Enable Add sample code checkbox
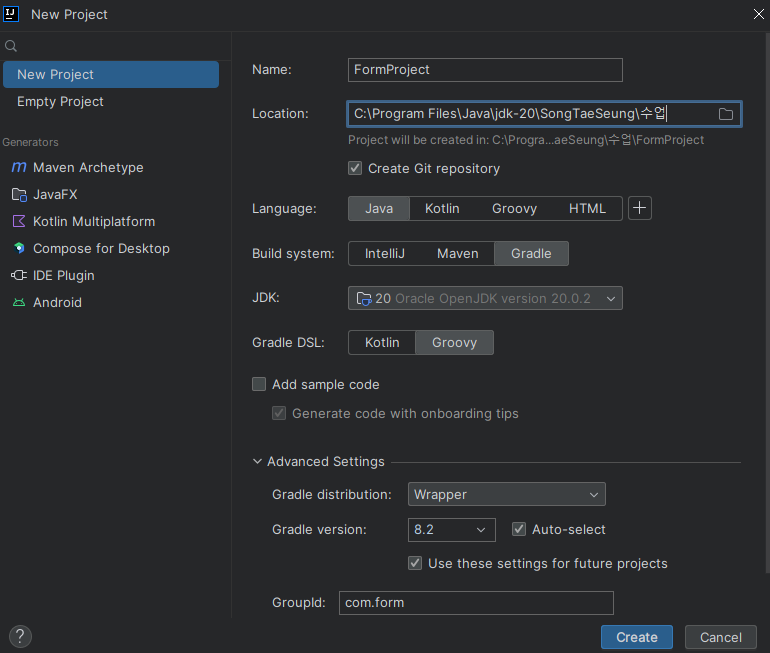Image resolution: width=770 pixels, height=653 pixels. [259, 384]
